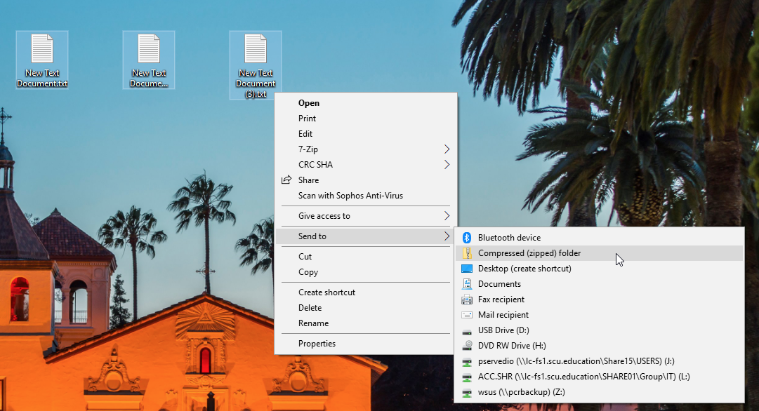Viewport: 759px width, 411px height.
Task: Expand the Give access to submenu arrow
Action: (x=446, y=216)
